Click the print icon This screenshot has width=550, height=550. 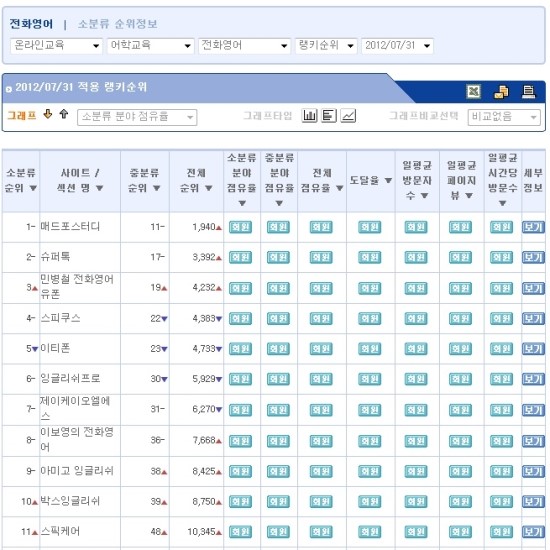click(x=528, y=92)
